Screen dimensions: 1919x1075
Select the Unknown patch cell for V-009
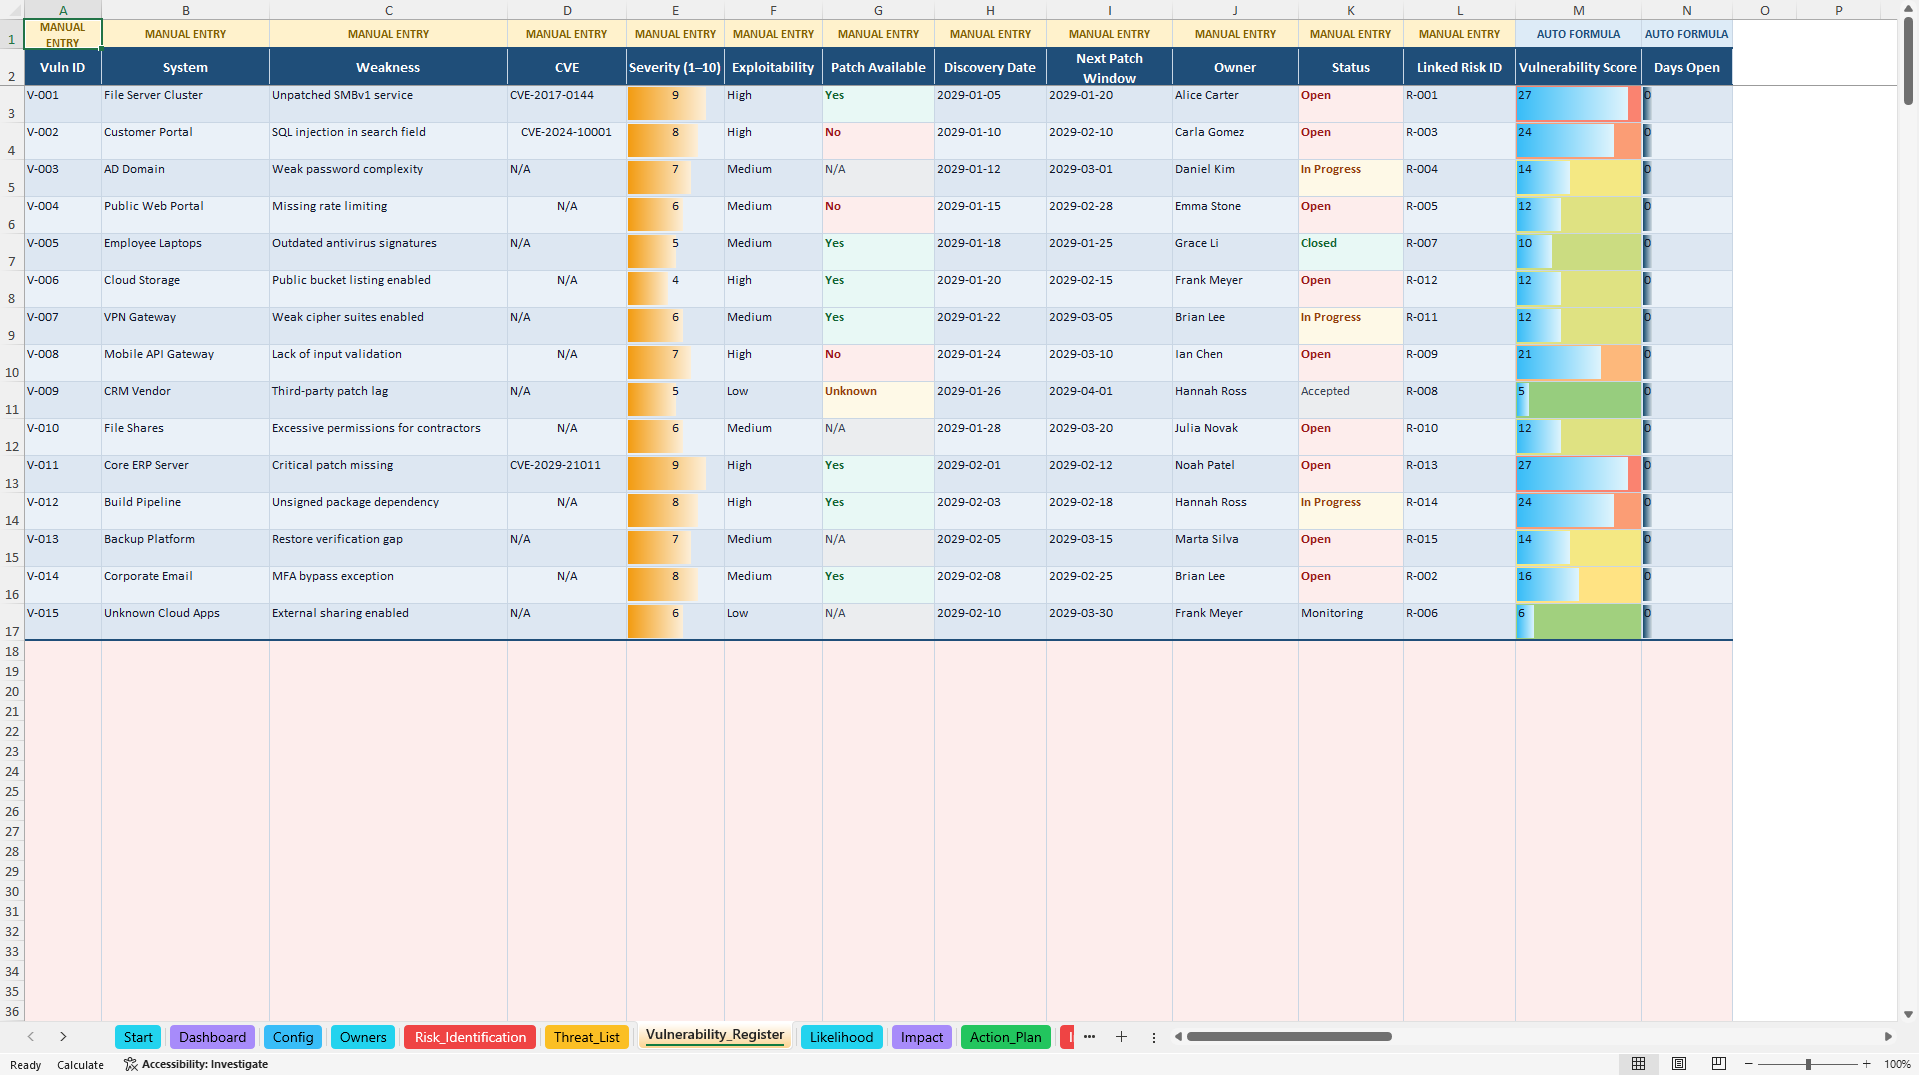[878, 400]
